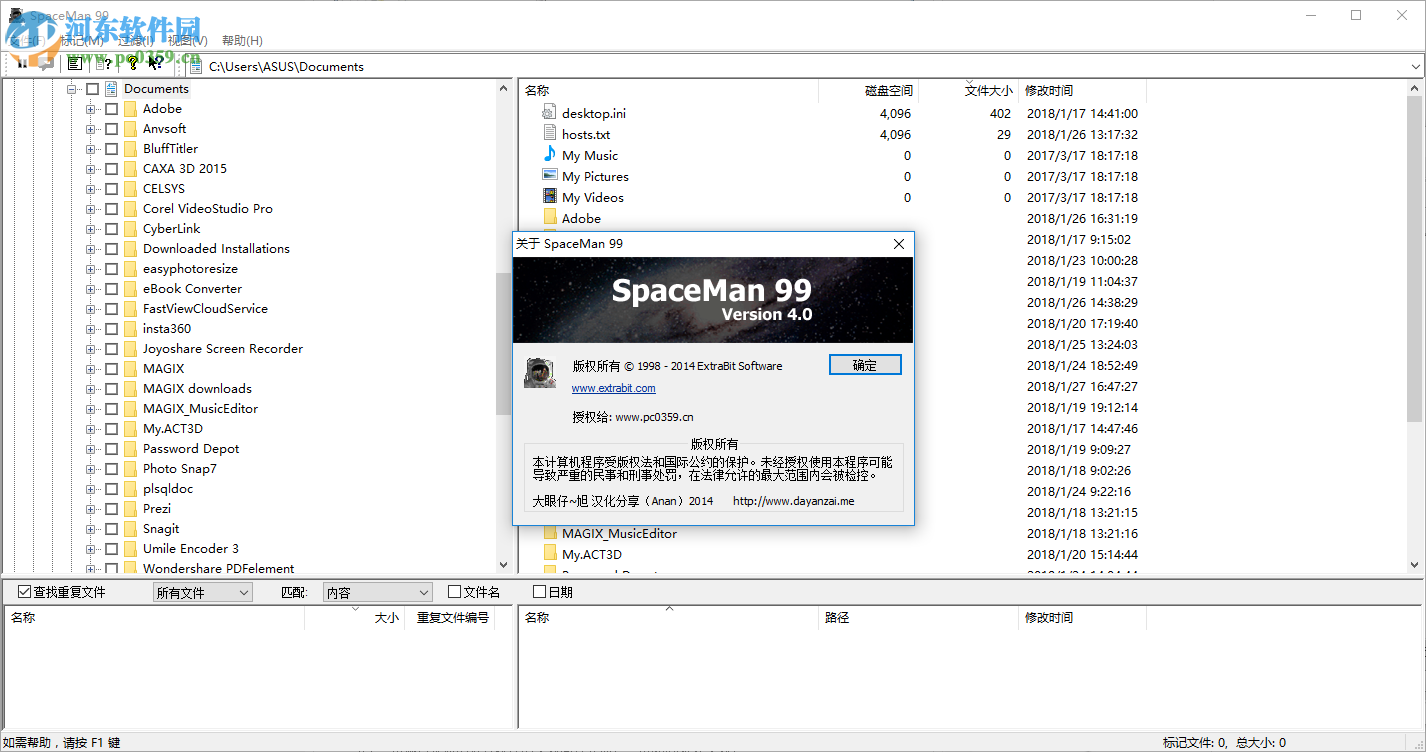Activate the context help arrow icon
This screenshot has width=1426, height=752.
click(x=155, y=63)
